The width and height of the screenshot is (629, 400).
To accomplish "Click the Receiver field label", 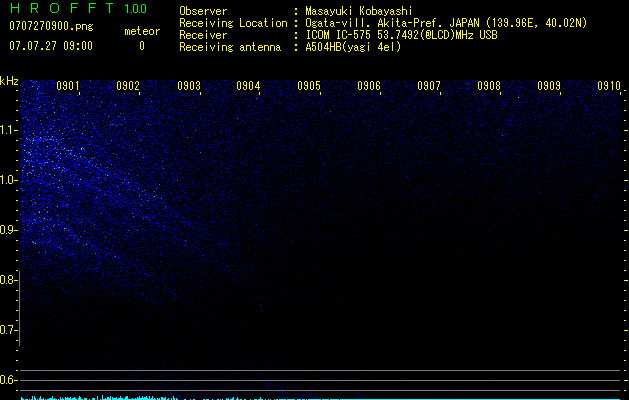I will point(203,35).
